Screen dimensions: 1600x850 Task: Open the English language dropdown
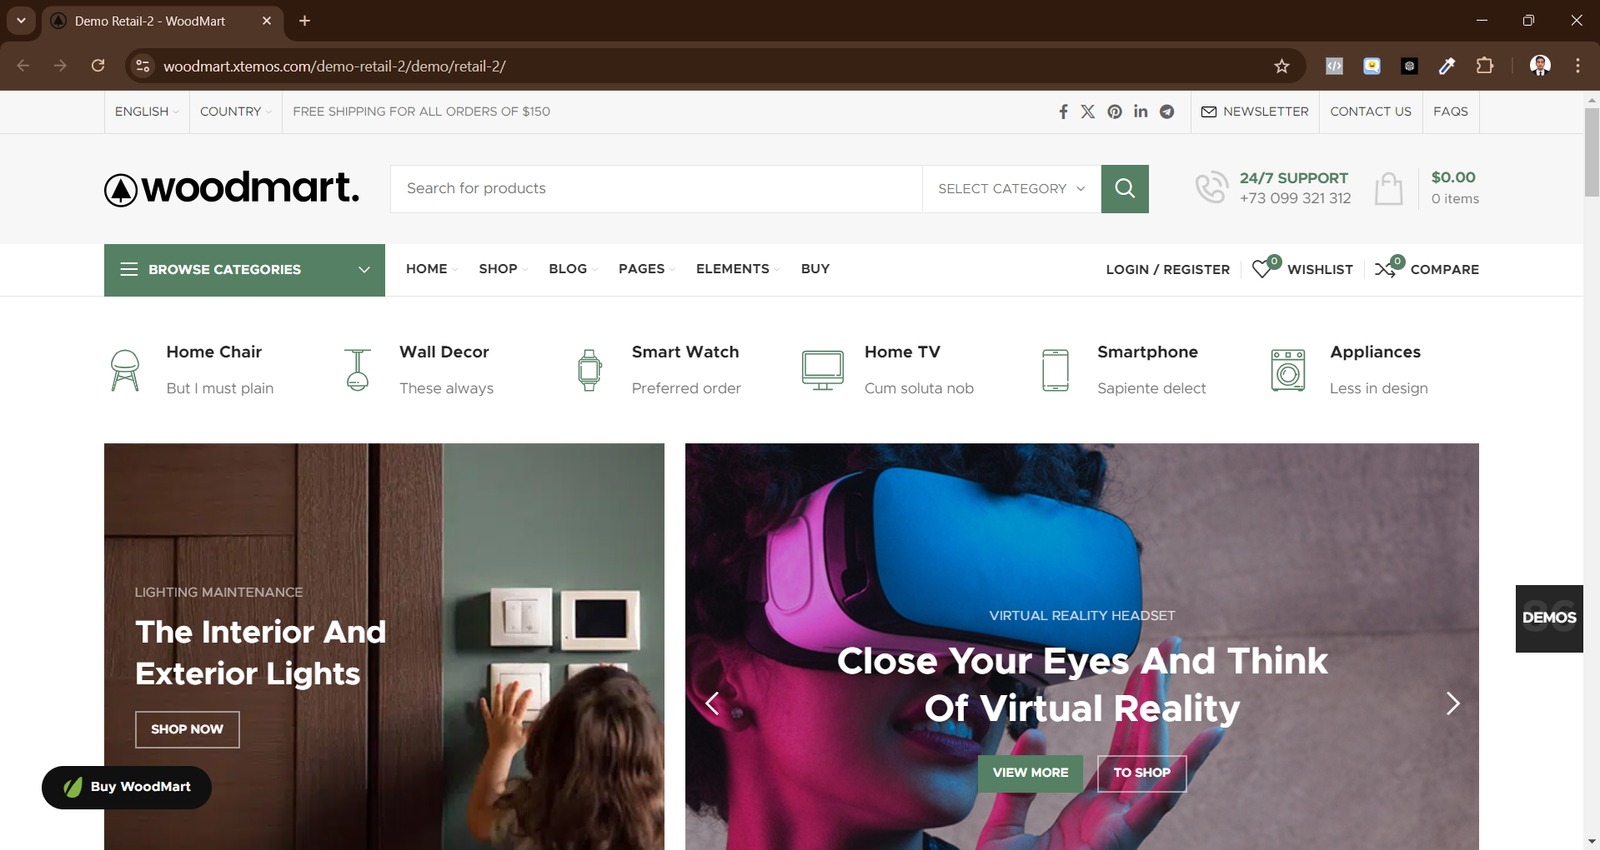pos(146,112)
